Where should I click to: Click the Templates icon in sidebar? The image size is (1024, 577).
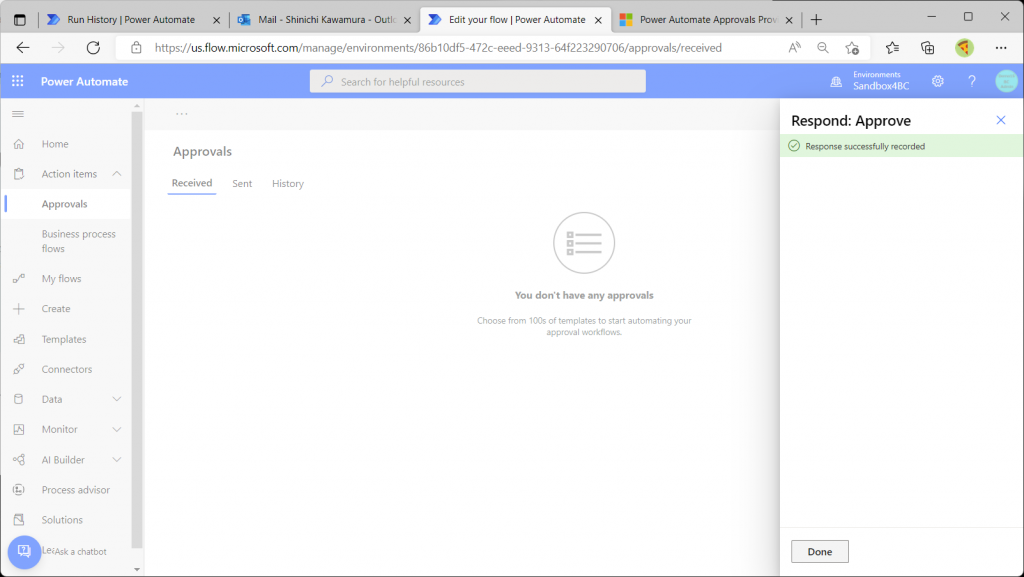point(19,339)
